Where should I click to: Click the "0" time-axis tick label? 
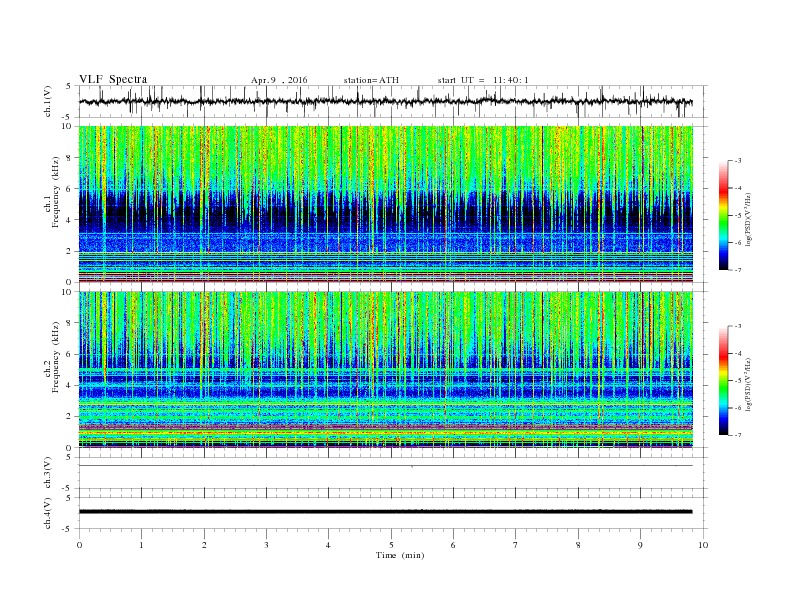[79, 545]
